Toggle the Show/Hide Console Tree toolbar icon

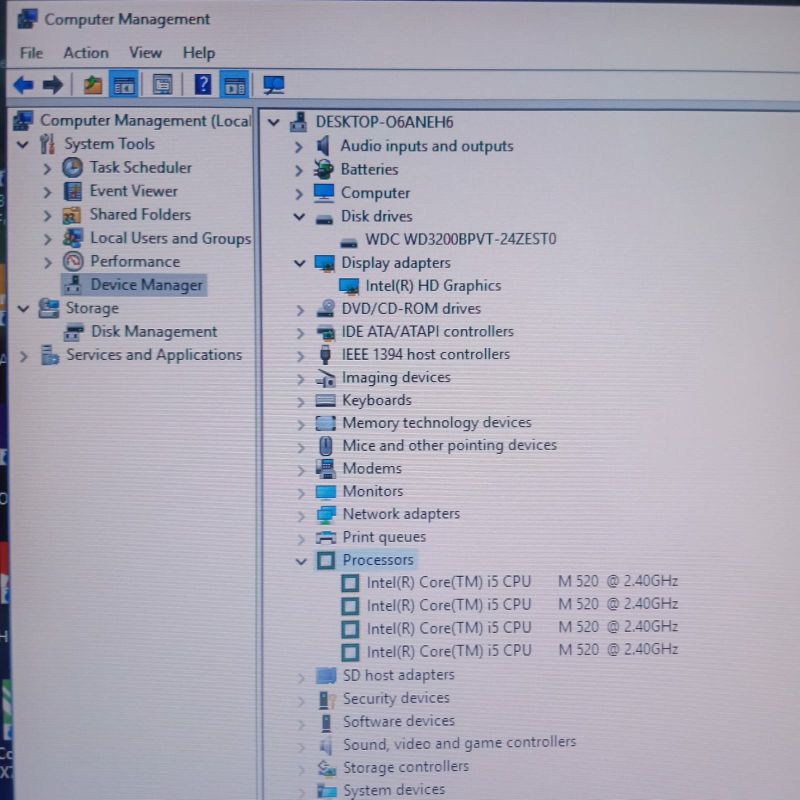pyautogui.click(x=123, y=84)
